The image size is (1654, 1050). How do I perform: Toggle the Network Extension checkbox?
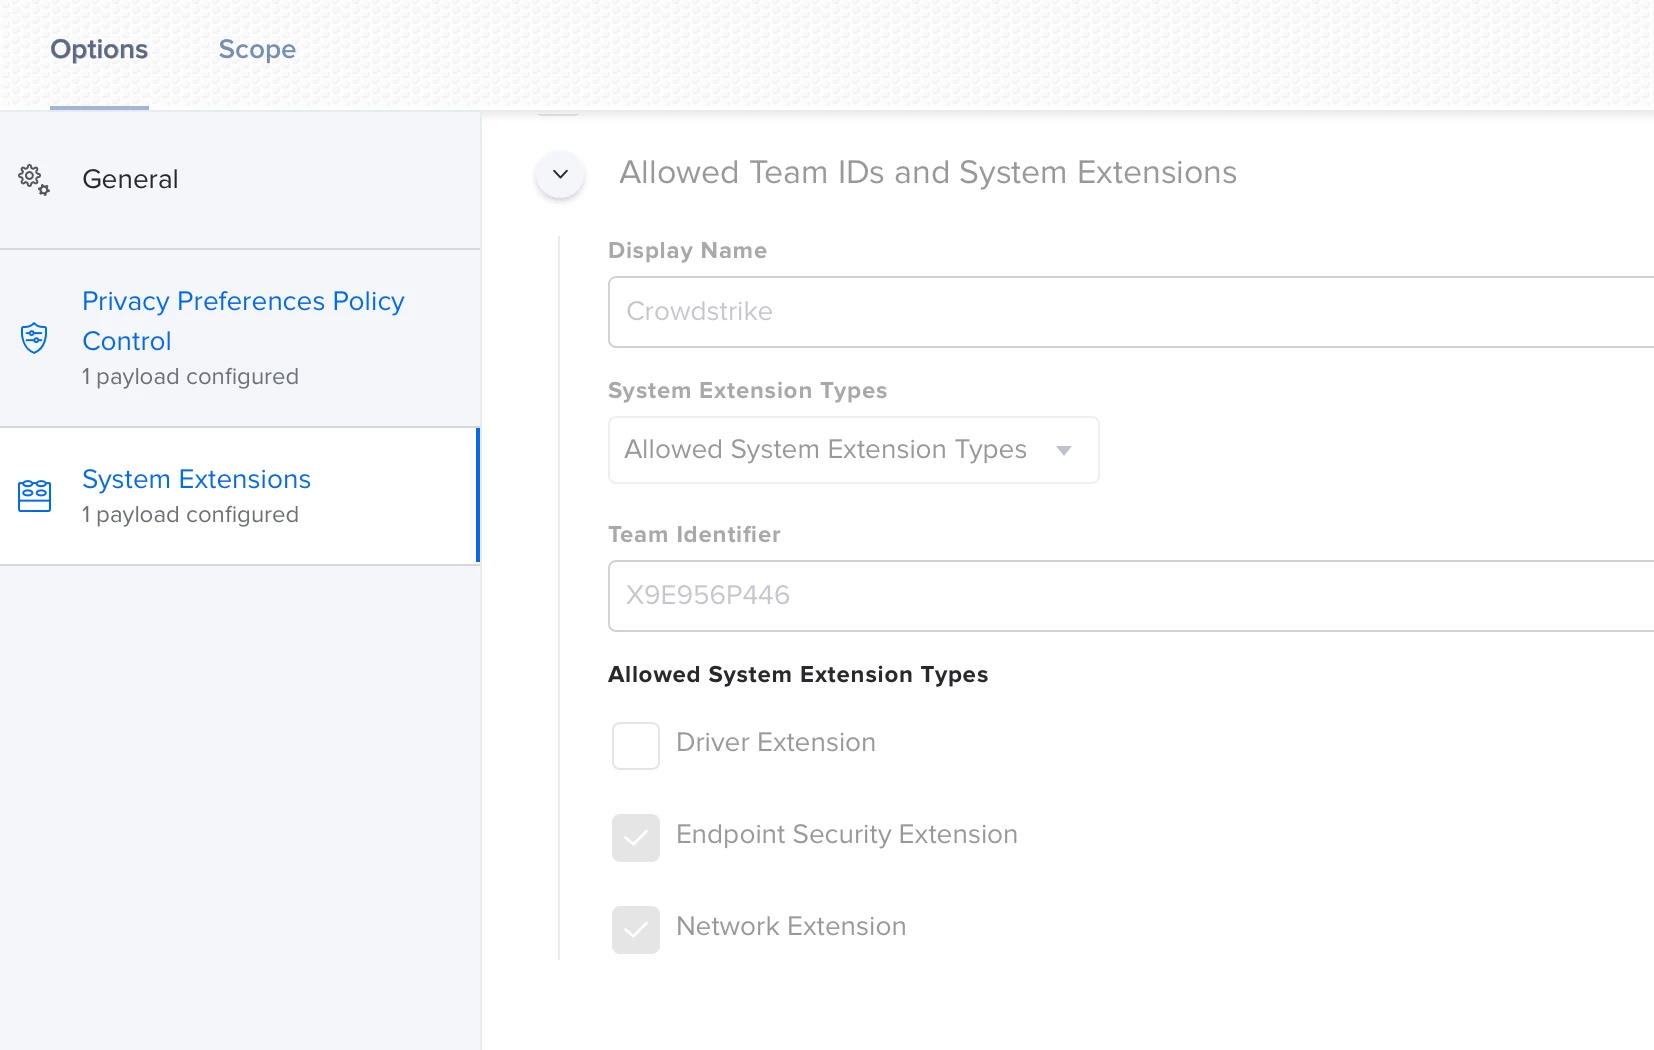(636, 930)
